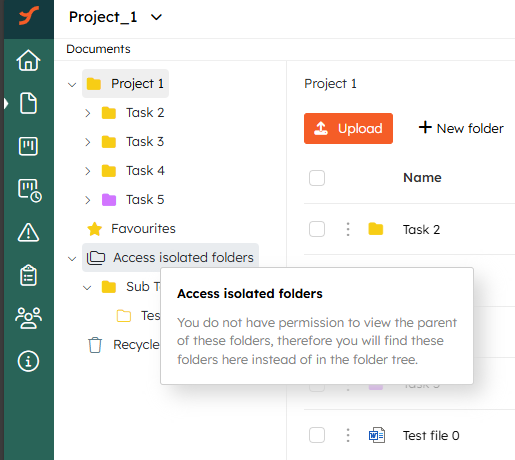Click the New folder button

point(461,128)
